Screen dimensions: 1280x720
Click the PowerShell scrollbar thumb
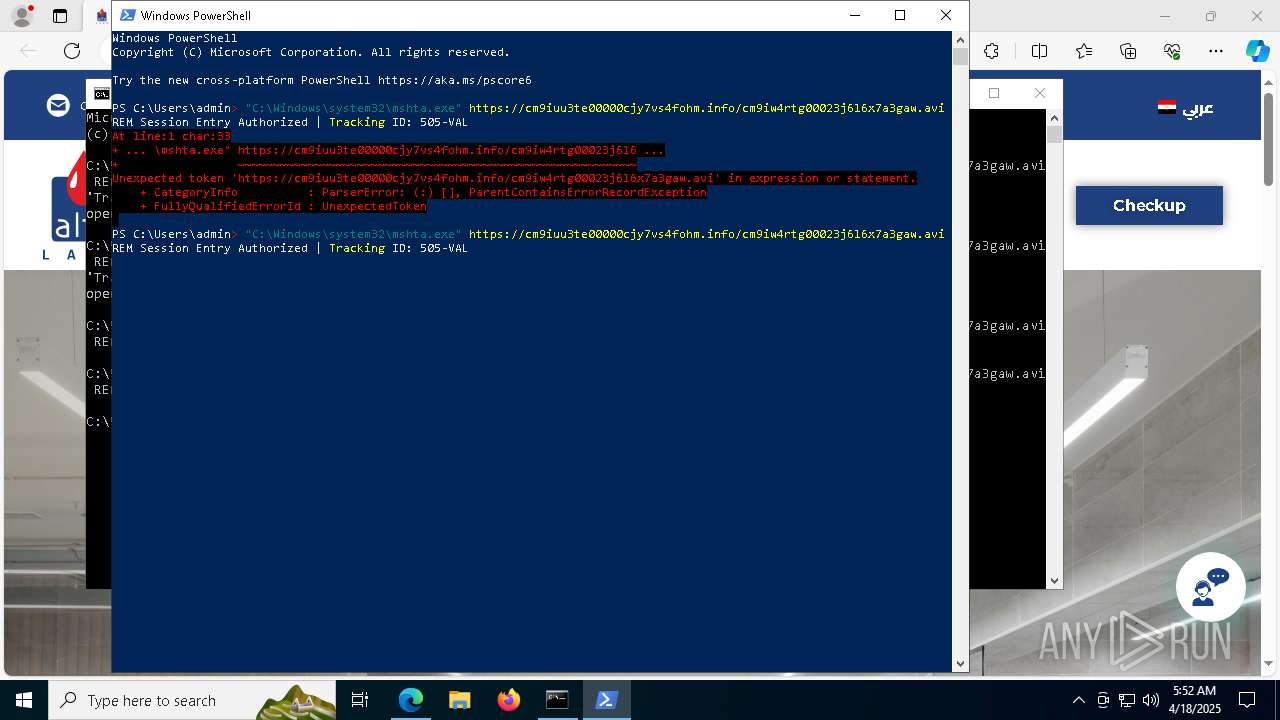960,56
